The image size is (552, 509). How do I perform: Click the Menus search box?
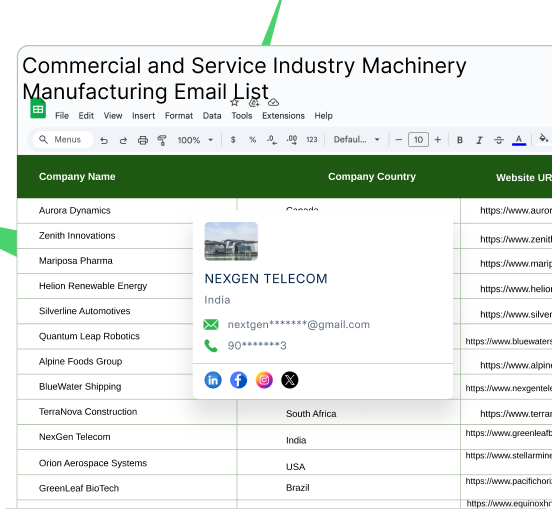coord(63,140)
